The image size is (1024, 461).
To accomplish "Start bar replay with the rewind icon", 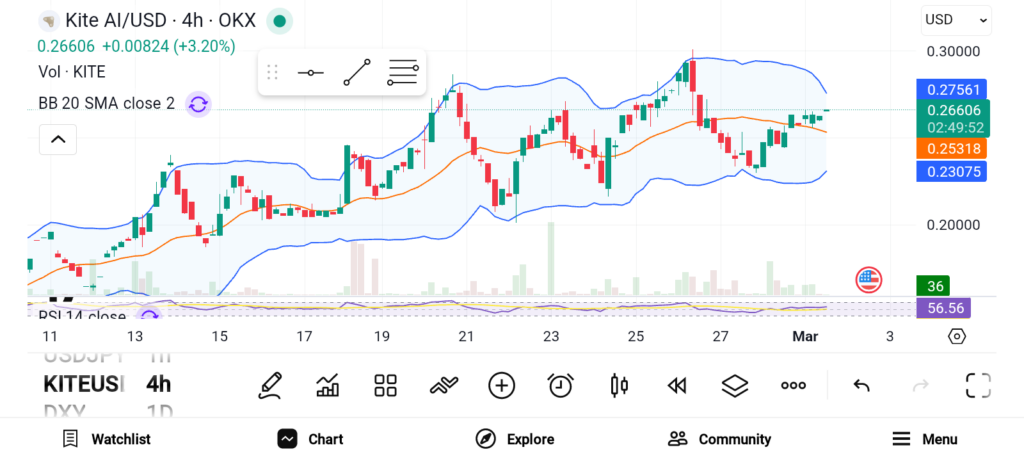I will pyautogui.click(x=677, y=385).
